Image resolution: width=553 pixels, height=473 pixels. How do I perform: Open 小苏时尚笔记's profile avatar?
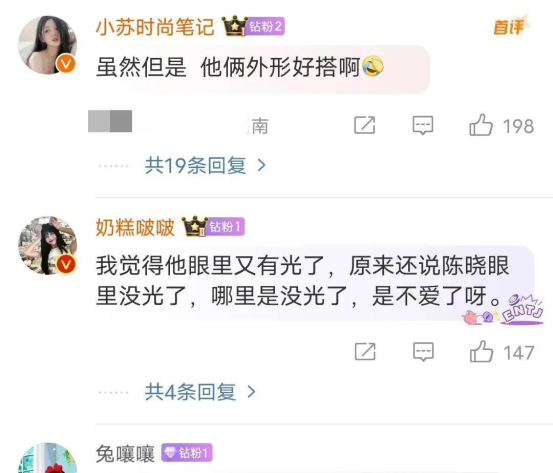point(48,45)
